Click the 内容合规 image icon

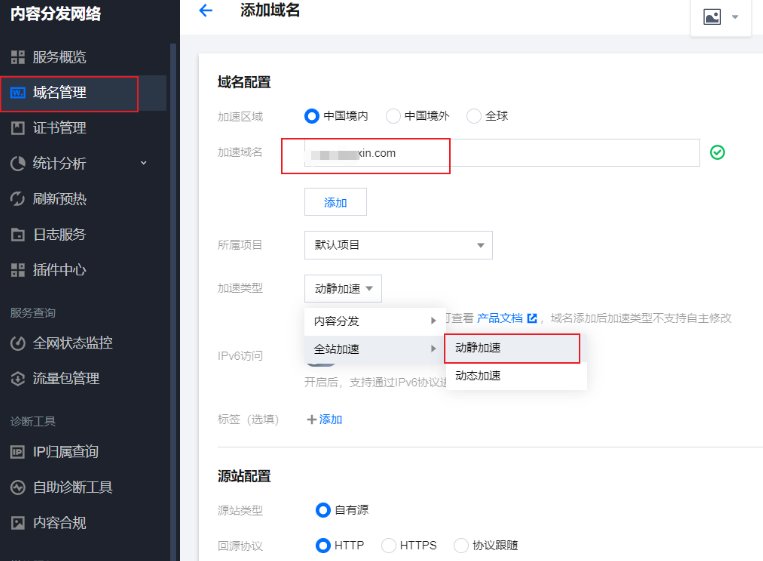(x=18, y=523)
